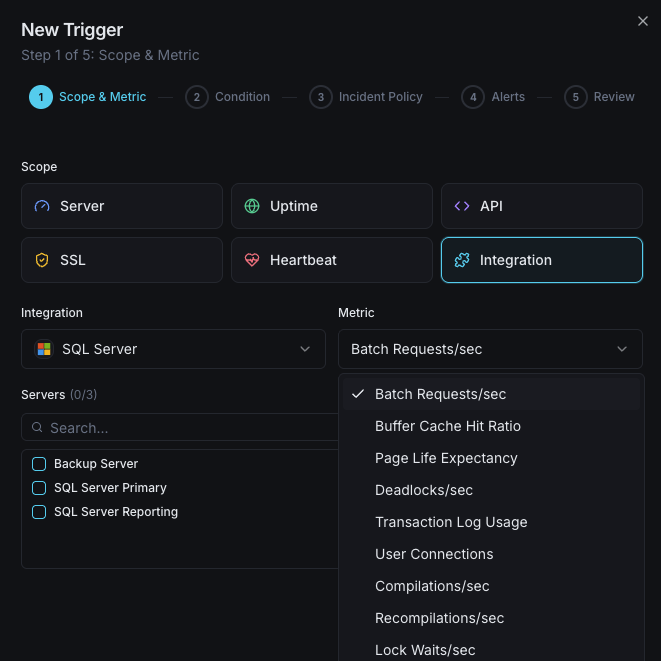The height and width of the screenshot is (661, 661).
Task: Select Recompilations/sec metric option
Action: click(491, 618)
